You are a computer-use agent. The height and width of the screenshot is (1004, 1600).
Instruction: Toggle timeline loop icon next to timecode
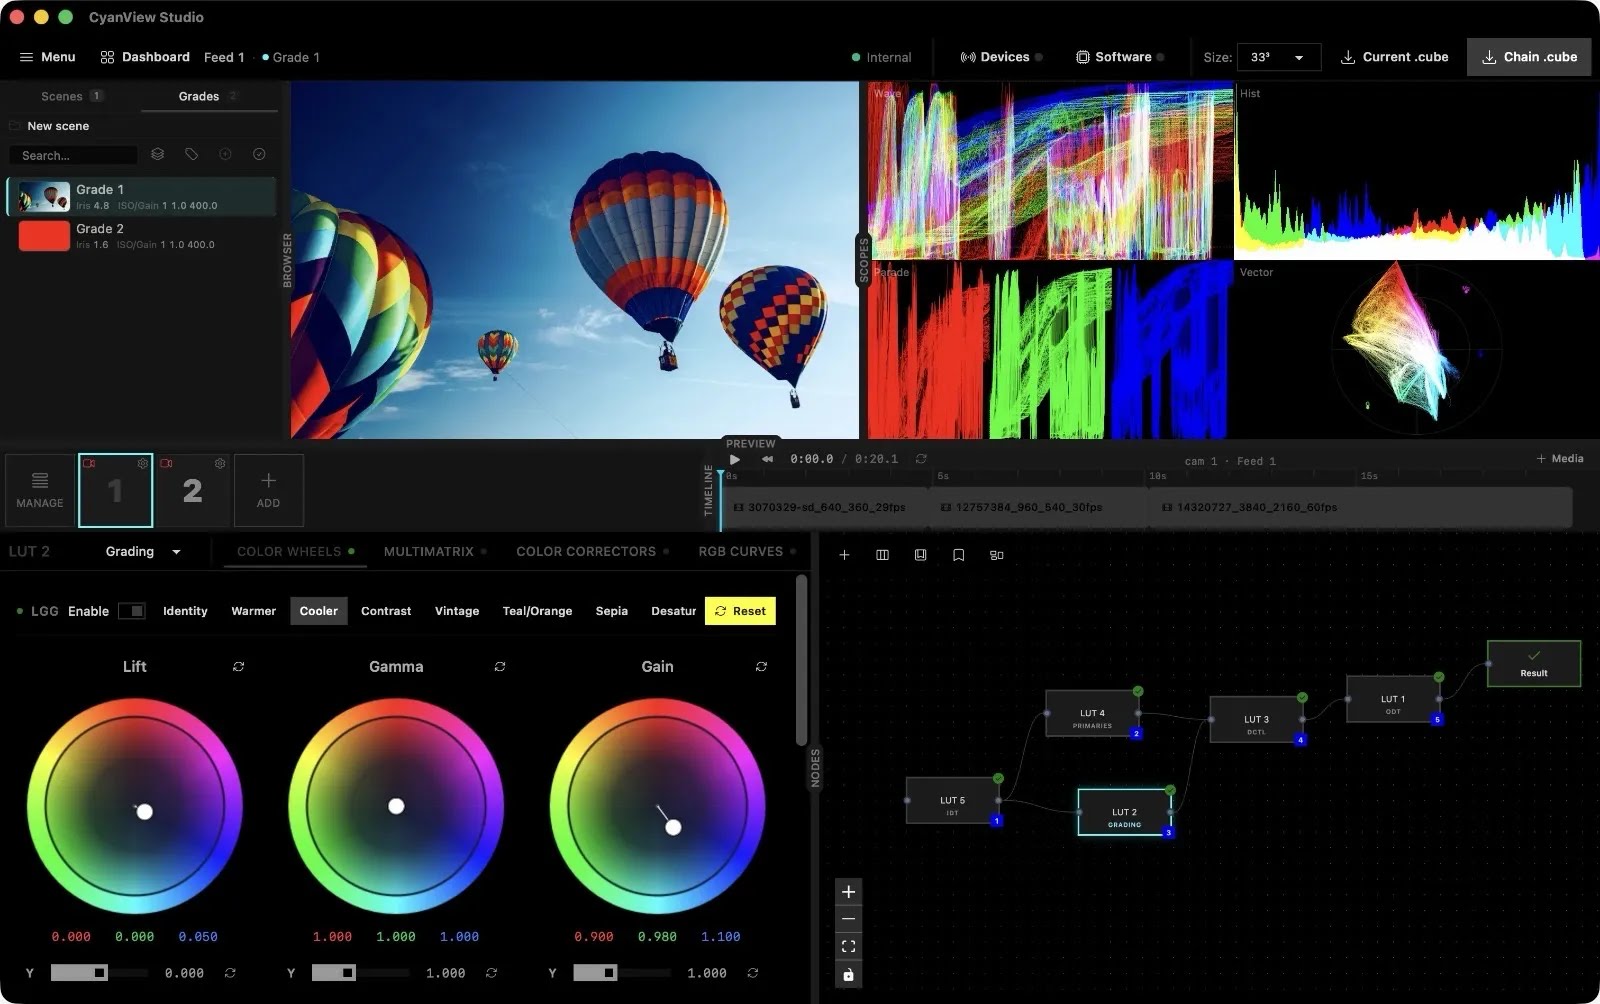(x=921, y=459)
